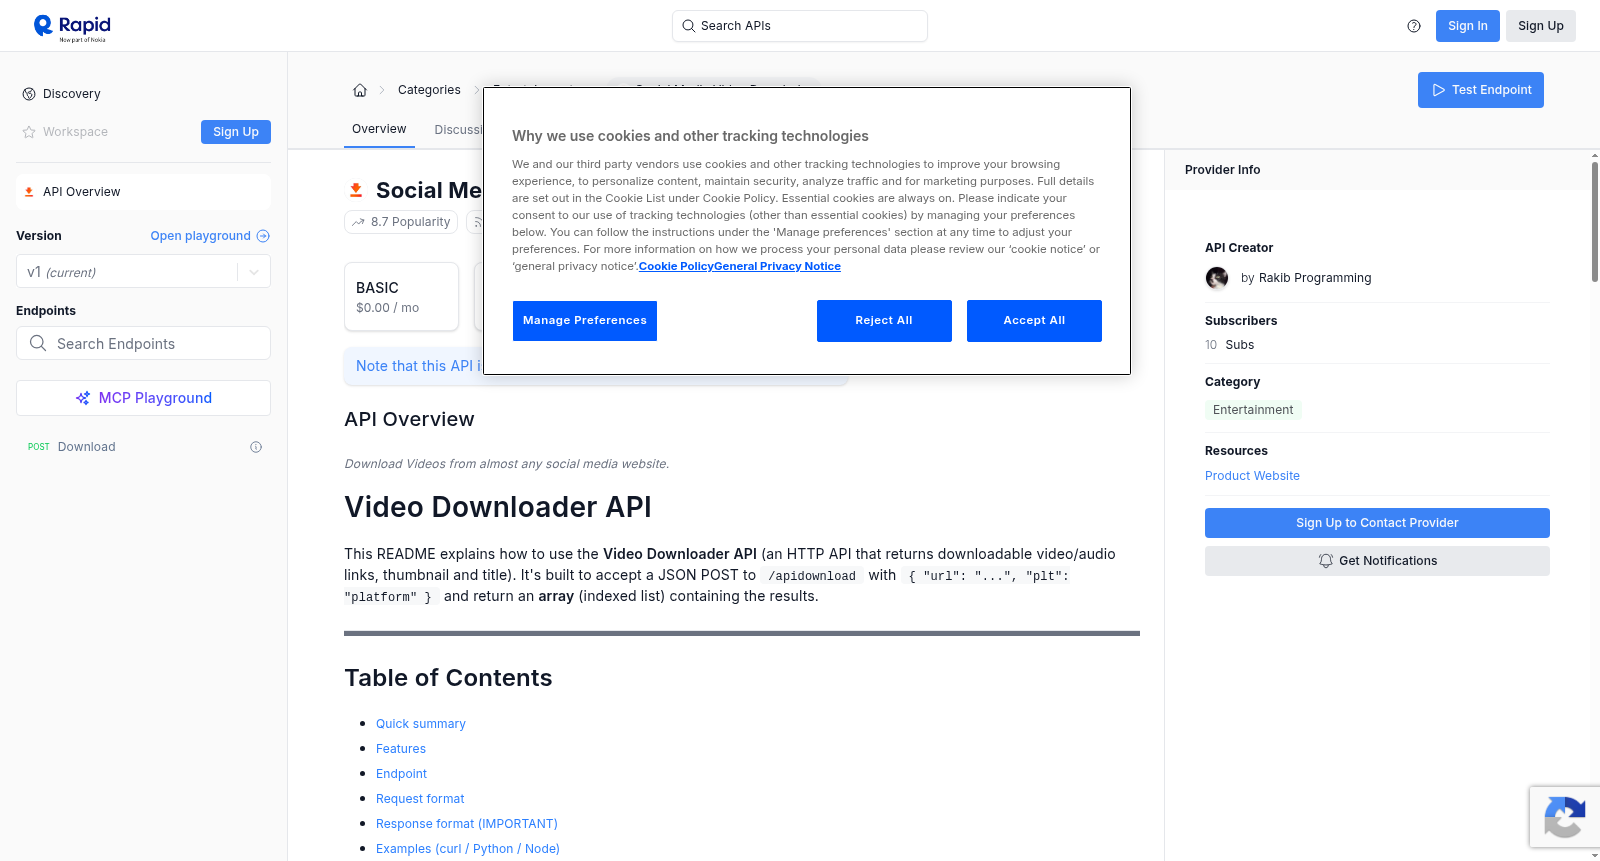Click the 8.7 Popularity badge

click(401, 222)
